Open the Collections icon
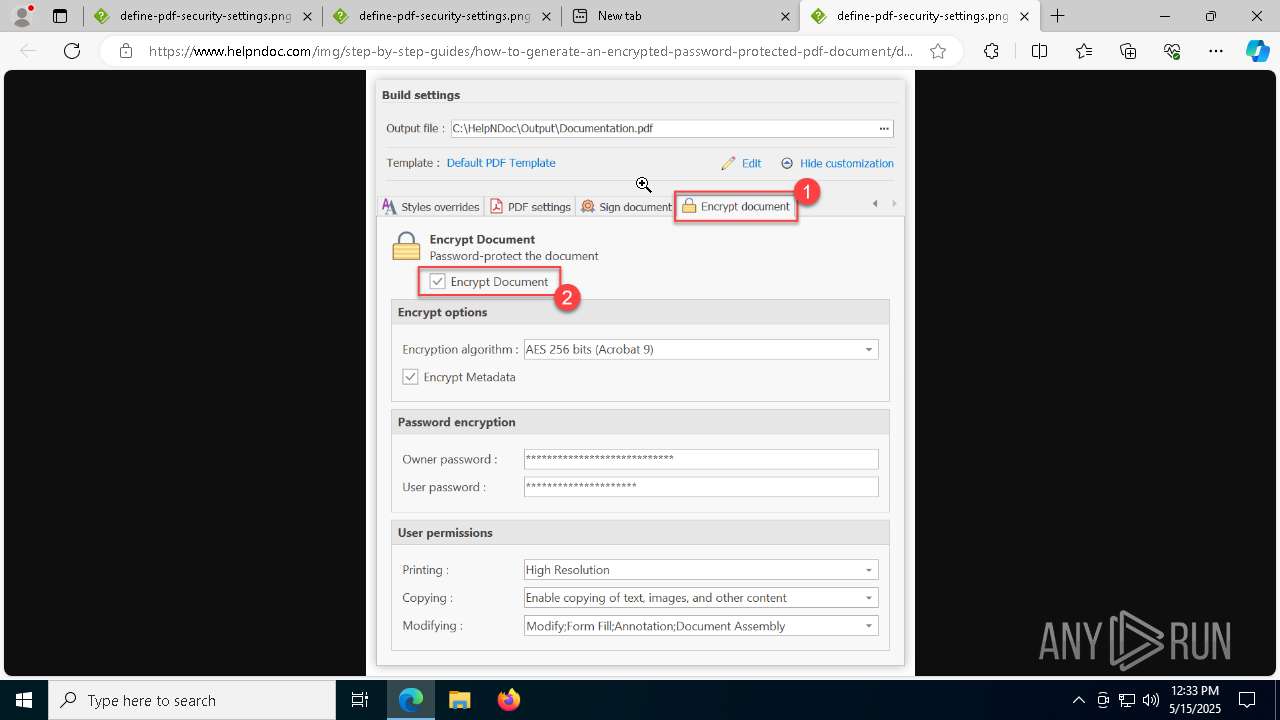The height and width of the screenshot is (720, 1280). coord(1128,52)
